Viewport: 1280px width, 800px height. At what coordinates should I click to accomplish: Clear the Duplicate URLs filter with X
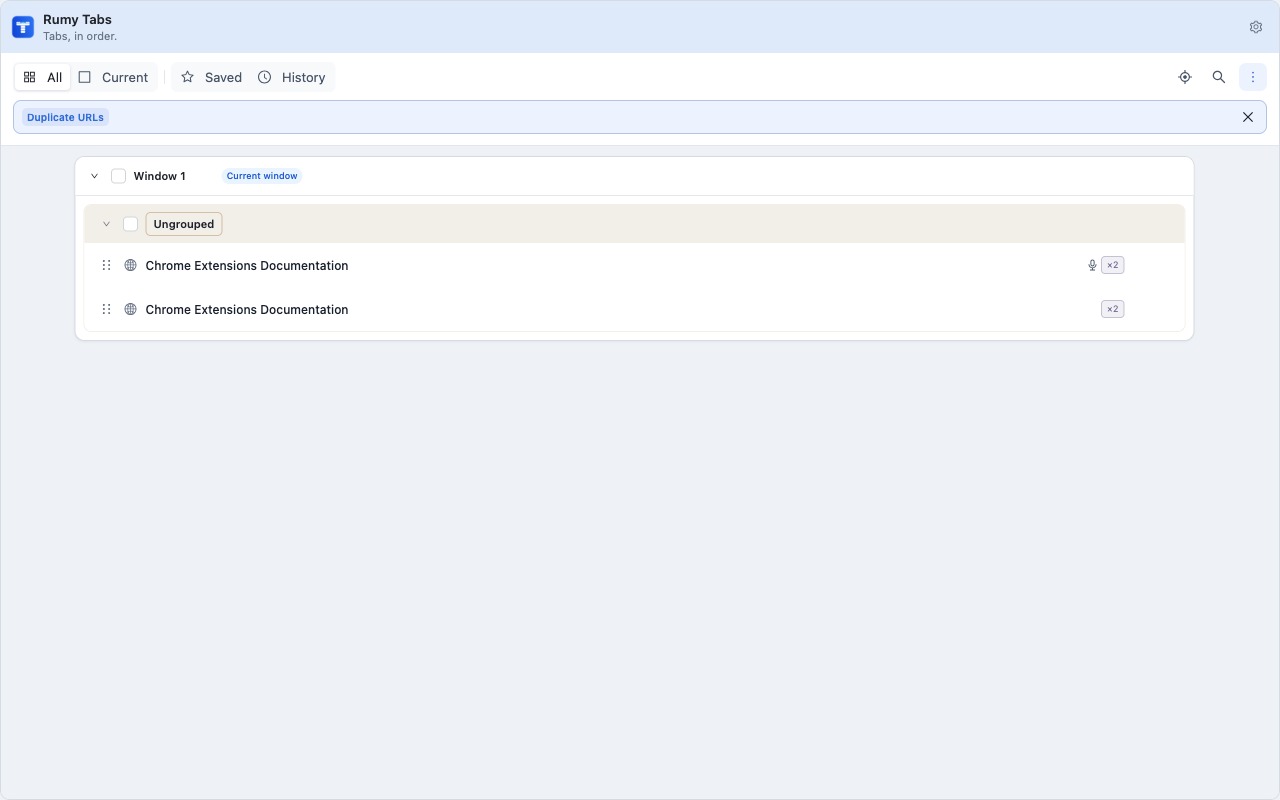click(x=1248, y=117)
